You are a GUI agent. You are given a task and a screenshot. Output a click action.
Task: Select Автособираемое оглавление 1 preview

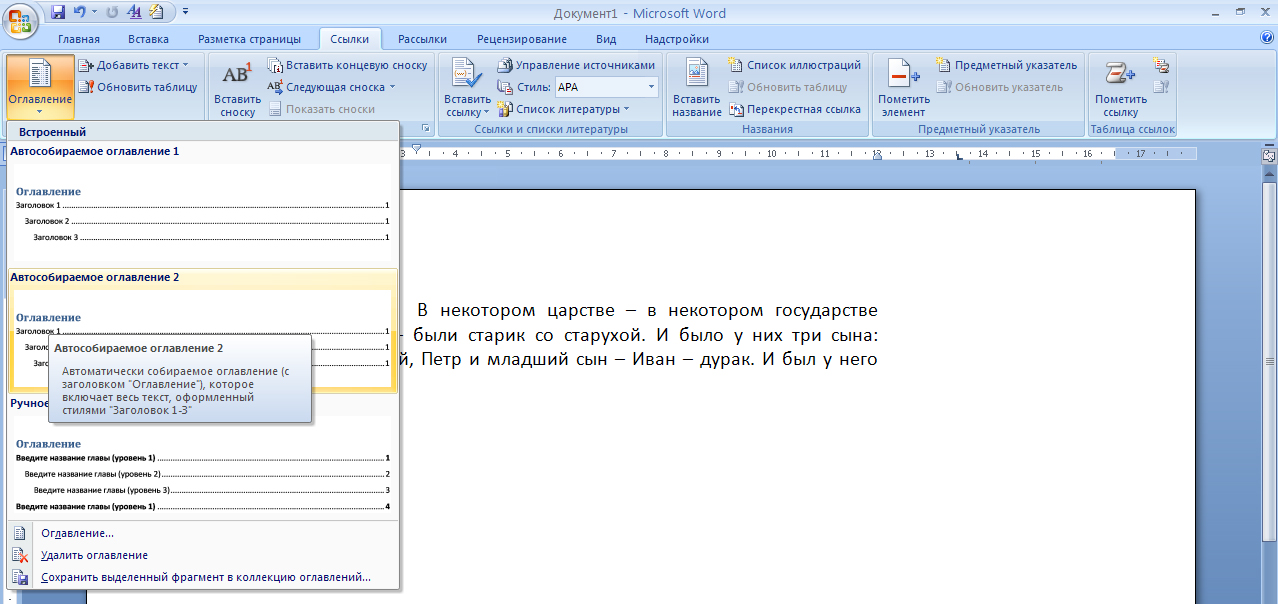(202, 203)
